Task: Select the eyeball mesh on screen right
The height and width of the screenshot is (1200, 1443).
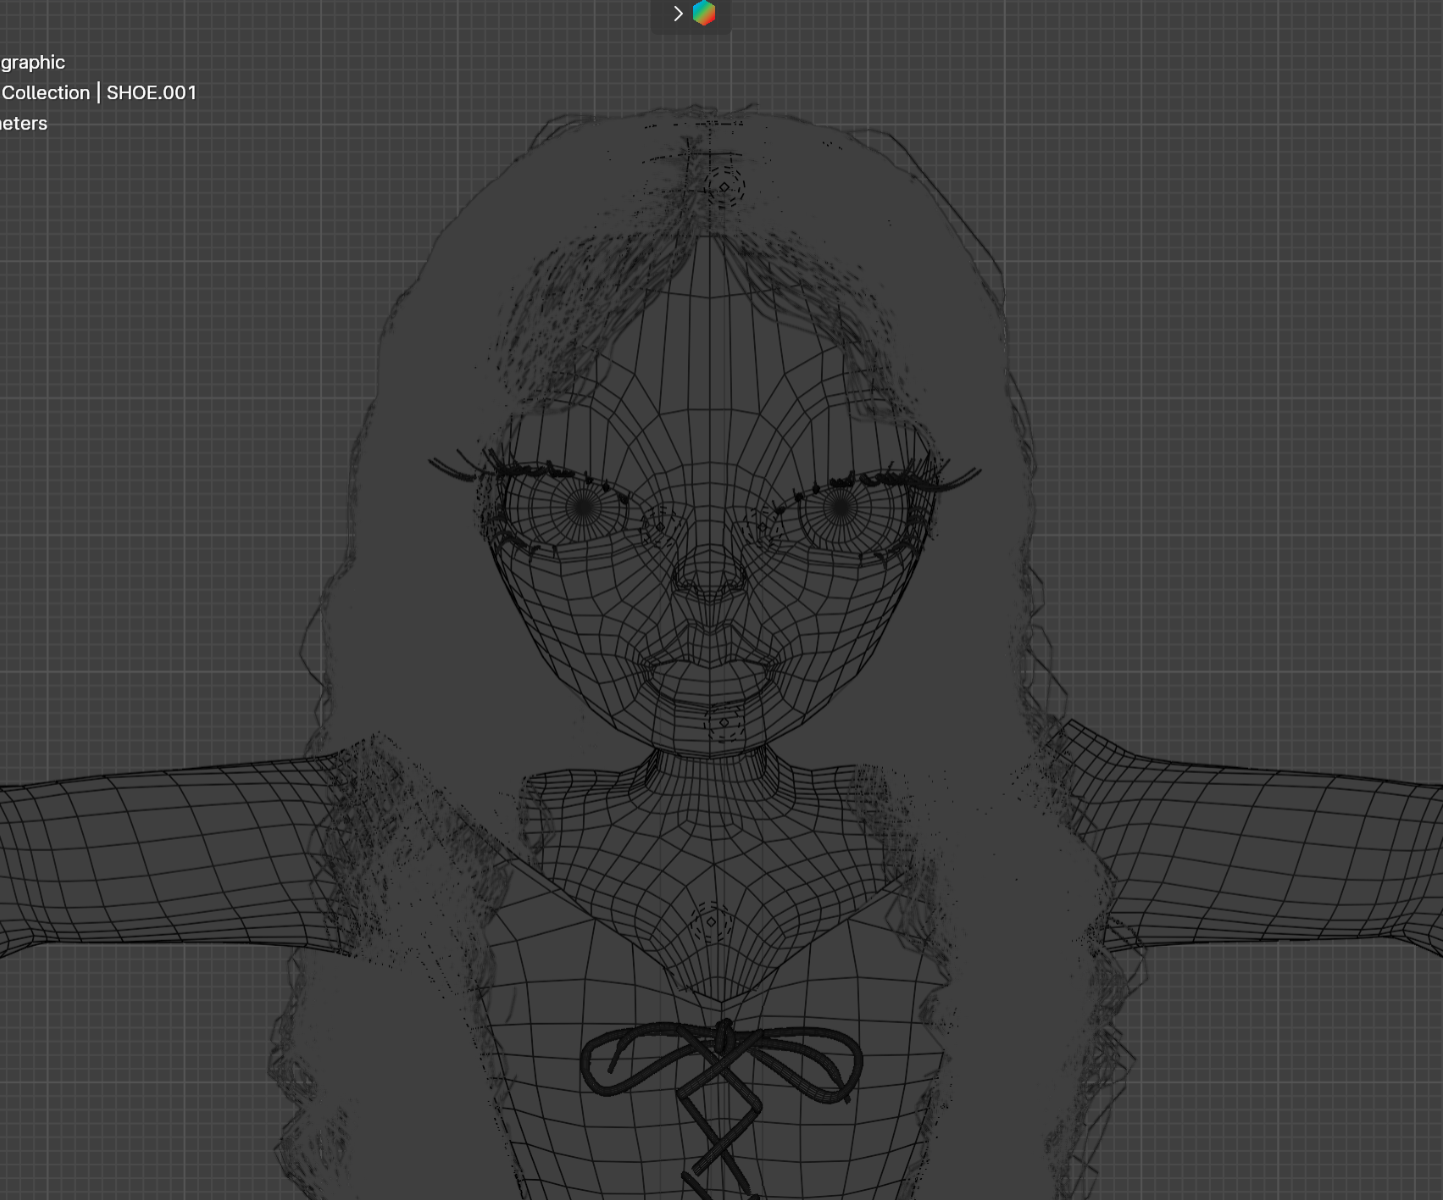Action: tap(840, 508)
